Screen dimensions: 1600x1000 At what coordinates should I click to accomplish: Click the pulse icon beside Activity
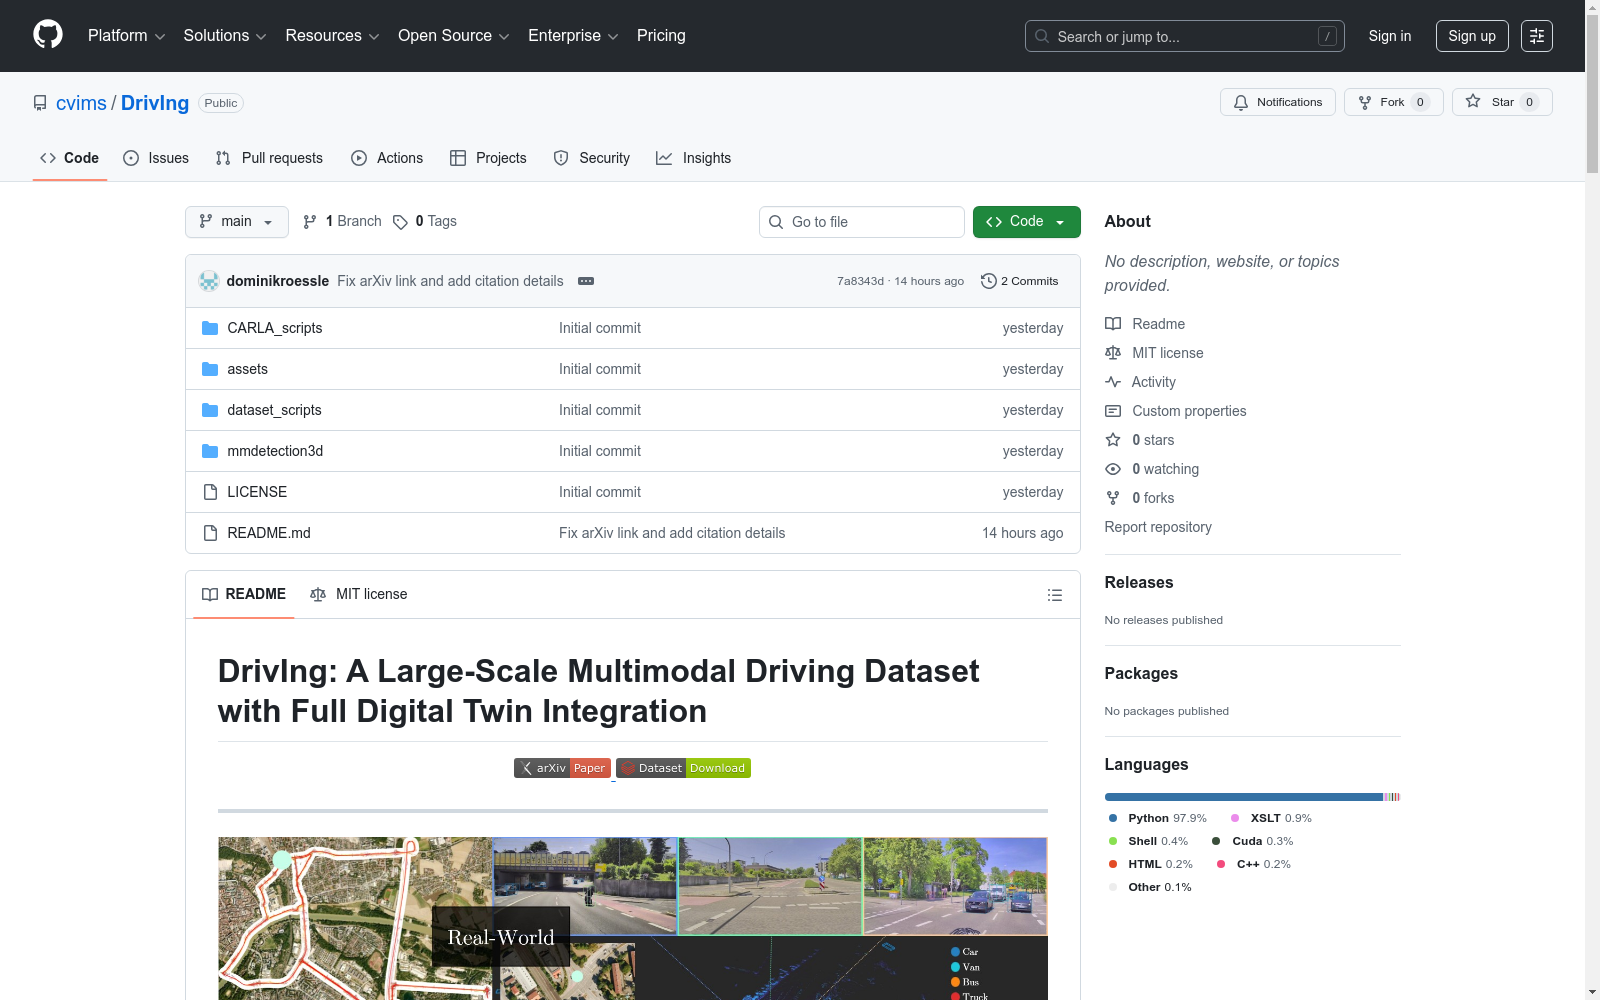1113,382
